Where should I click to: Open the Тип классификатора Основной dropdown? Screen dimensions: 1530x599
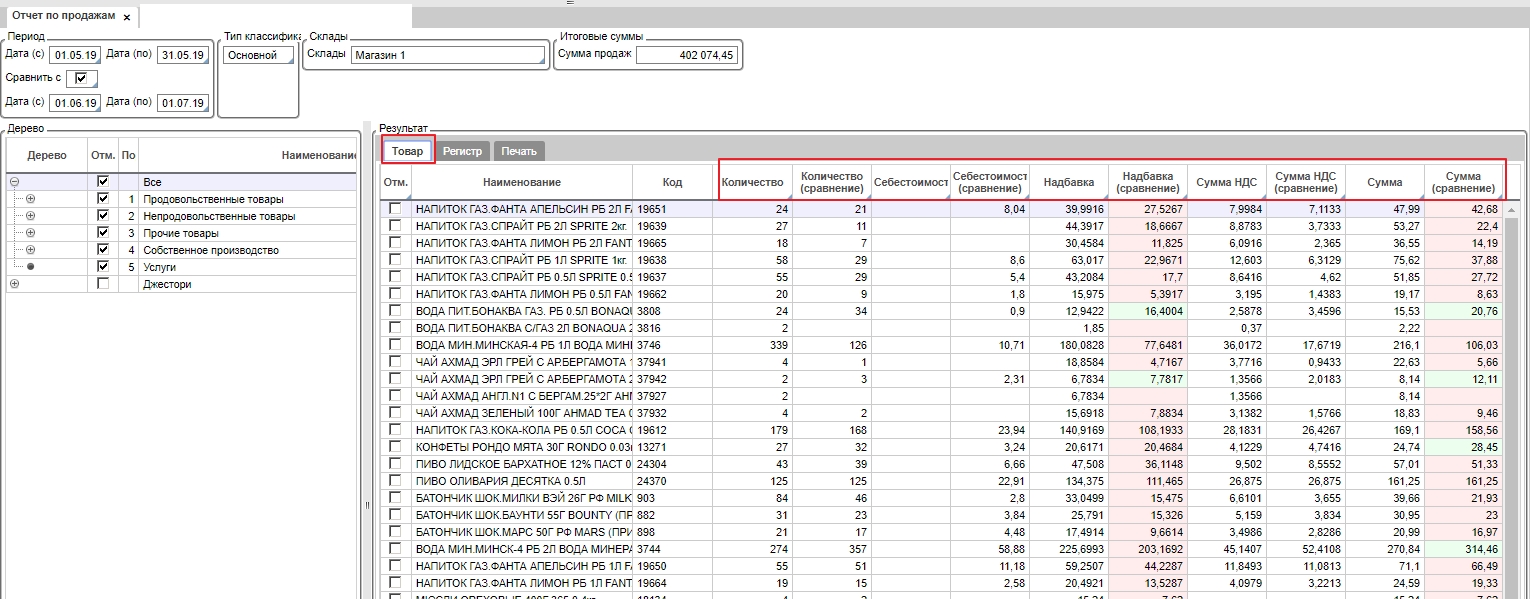(260, 55)
